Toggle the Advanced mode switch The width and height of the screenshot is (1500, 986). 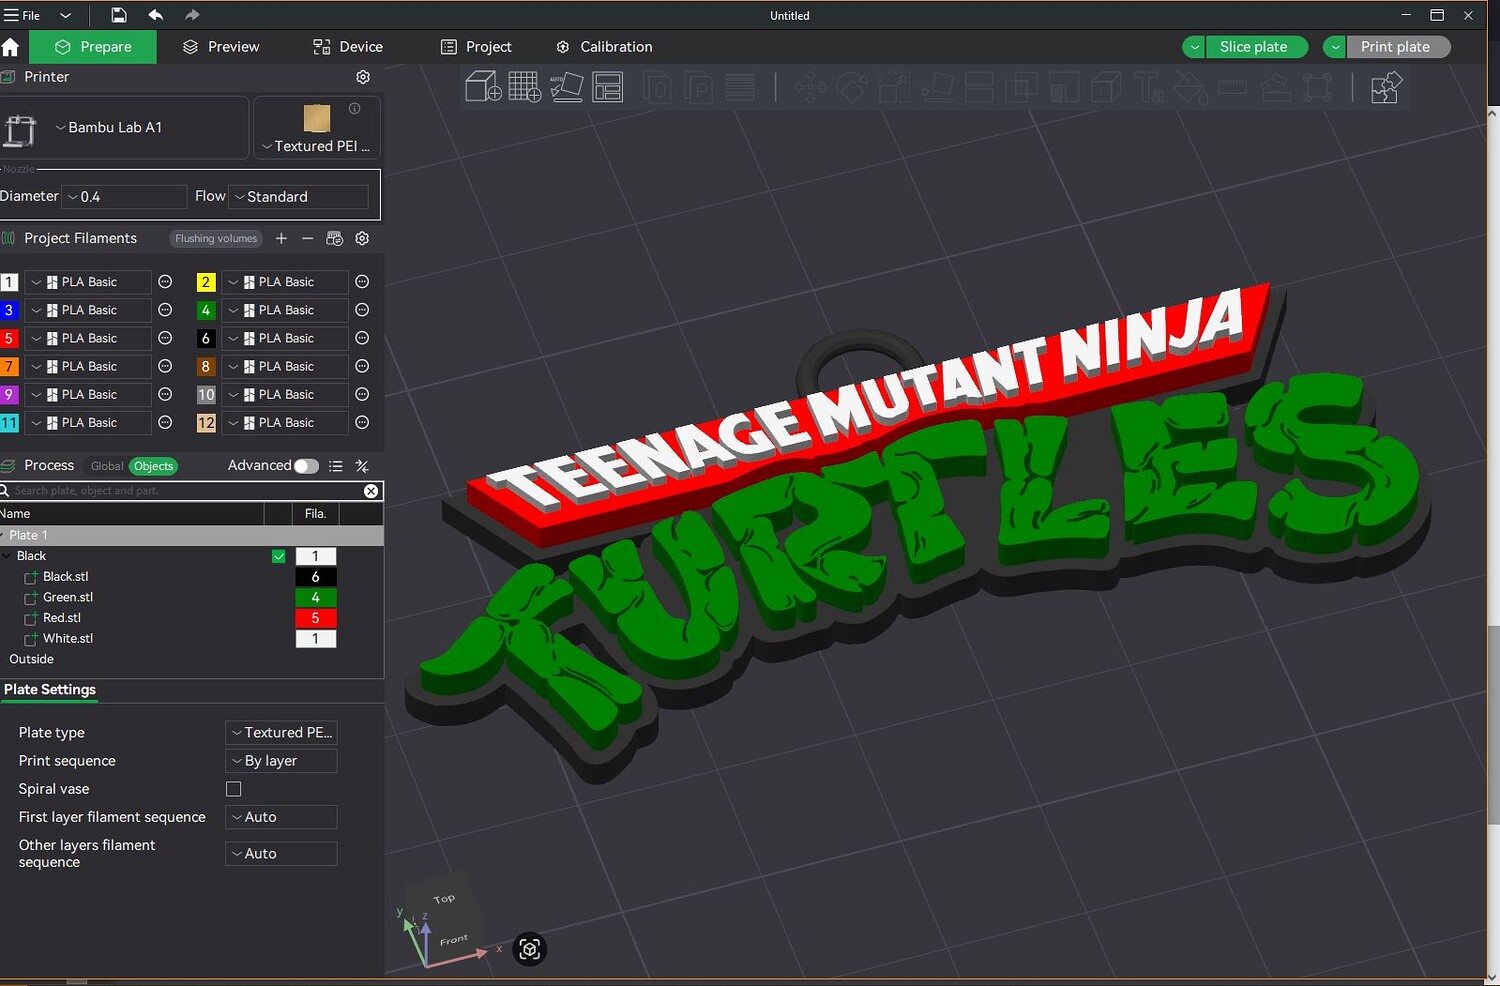pos(306,466)
